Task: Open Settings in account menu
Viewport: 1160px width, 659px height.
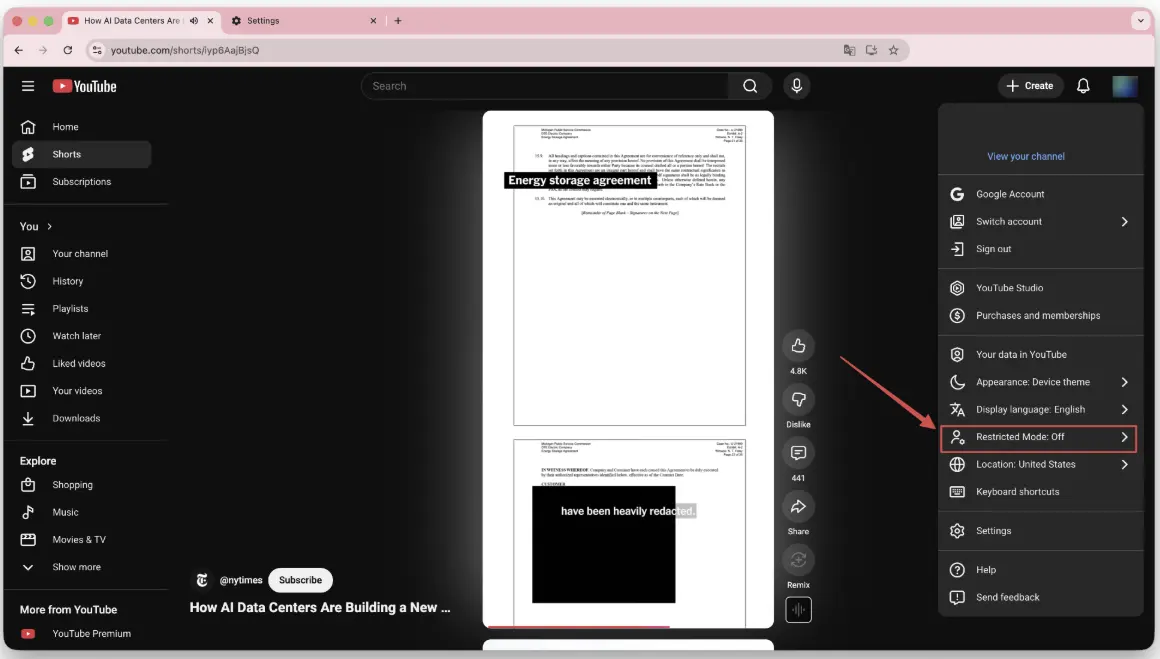Action: click(1041, 531)
